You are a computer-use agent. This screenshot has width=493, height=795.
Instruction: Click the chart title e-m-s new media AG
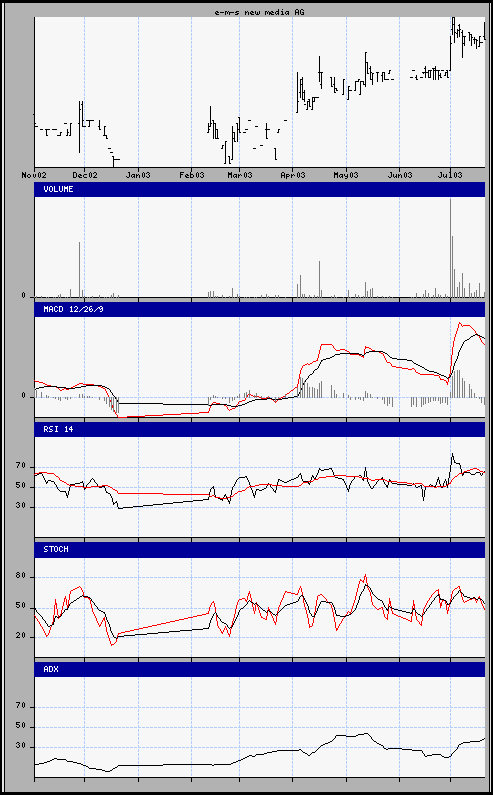[260, 12]
